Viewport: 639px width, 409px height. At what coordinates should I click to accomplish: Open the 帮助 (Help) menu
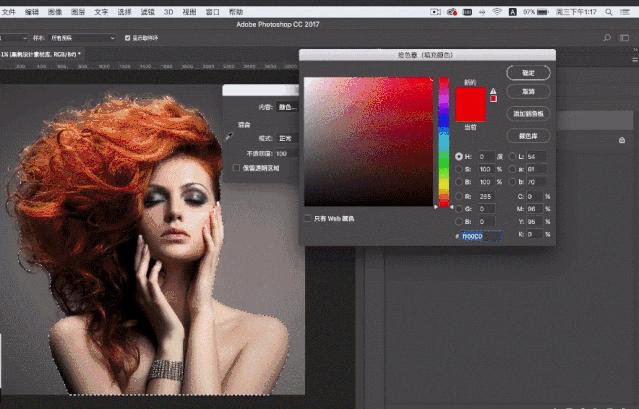point(236,12)
